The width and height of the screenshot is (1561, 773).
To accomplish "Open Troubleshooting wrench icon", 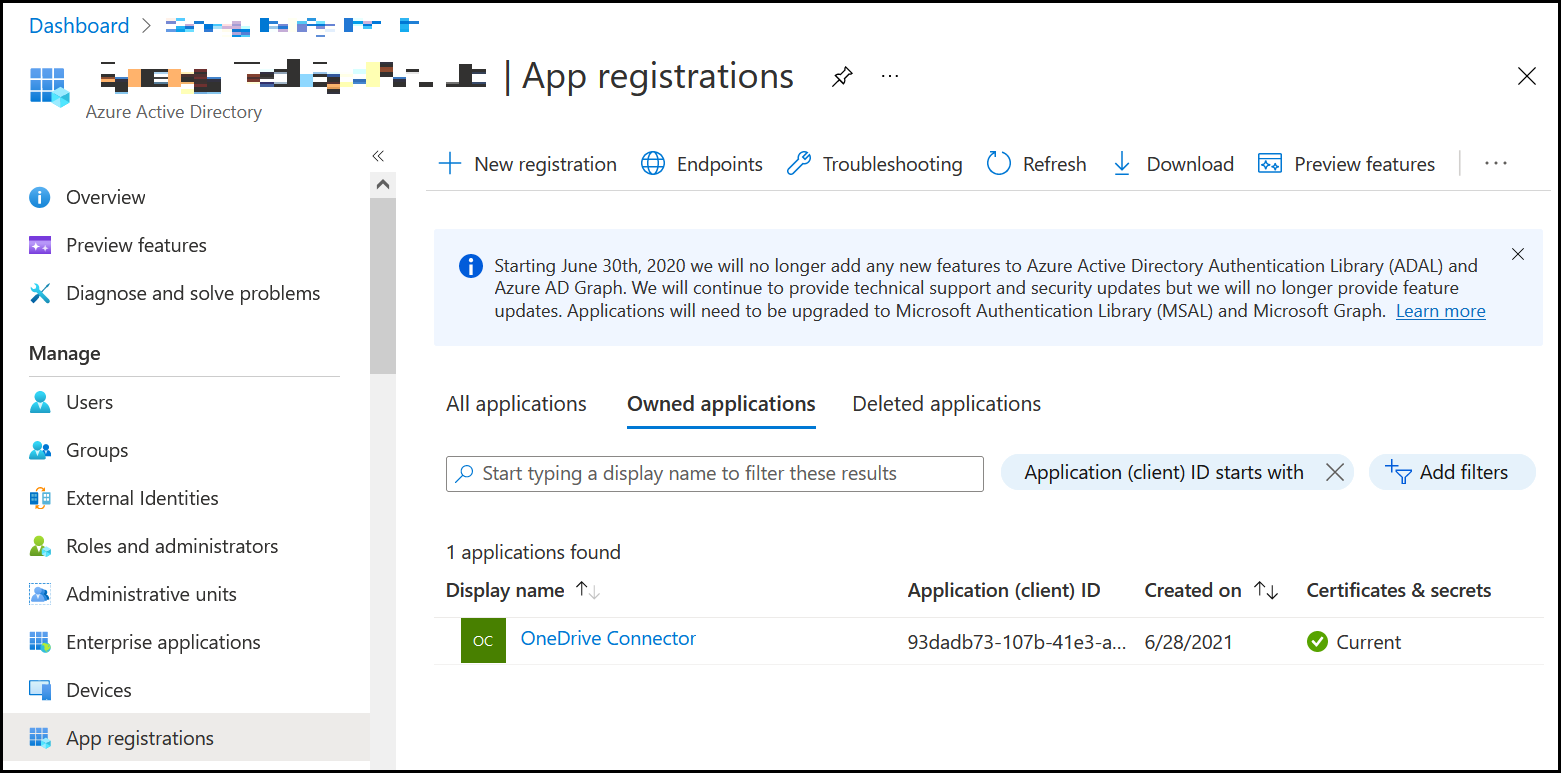I will pos(799,164).
